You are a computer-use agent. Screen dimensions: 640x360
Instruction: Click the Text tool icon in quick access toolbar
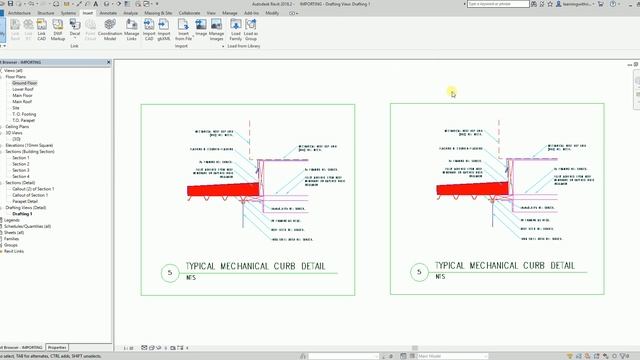(x=96, y=4)
